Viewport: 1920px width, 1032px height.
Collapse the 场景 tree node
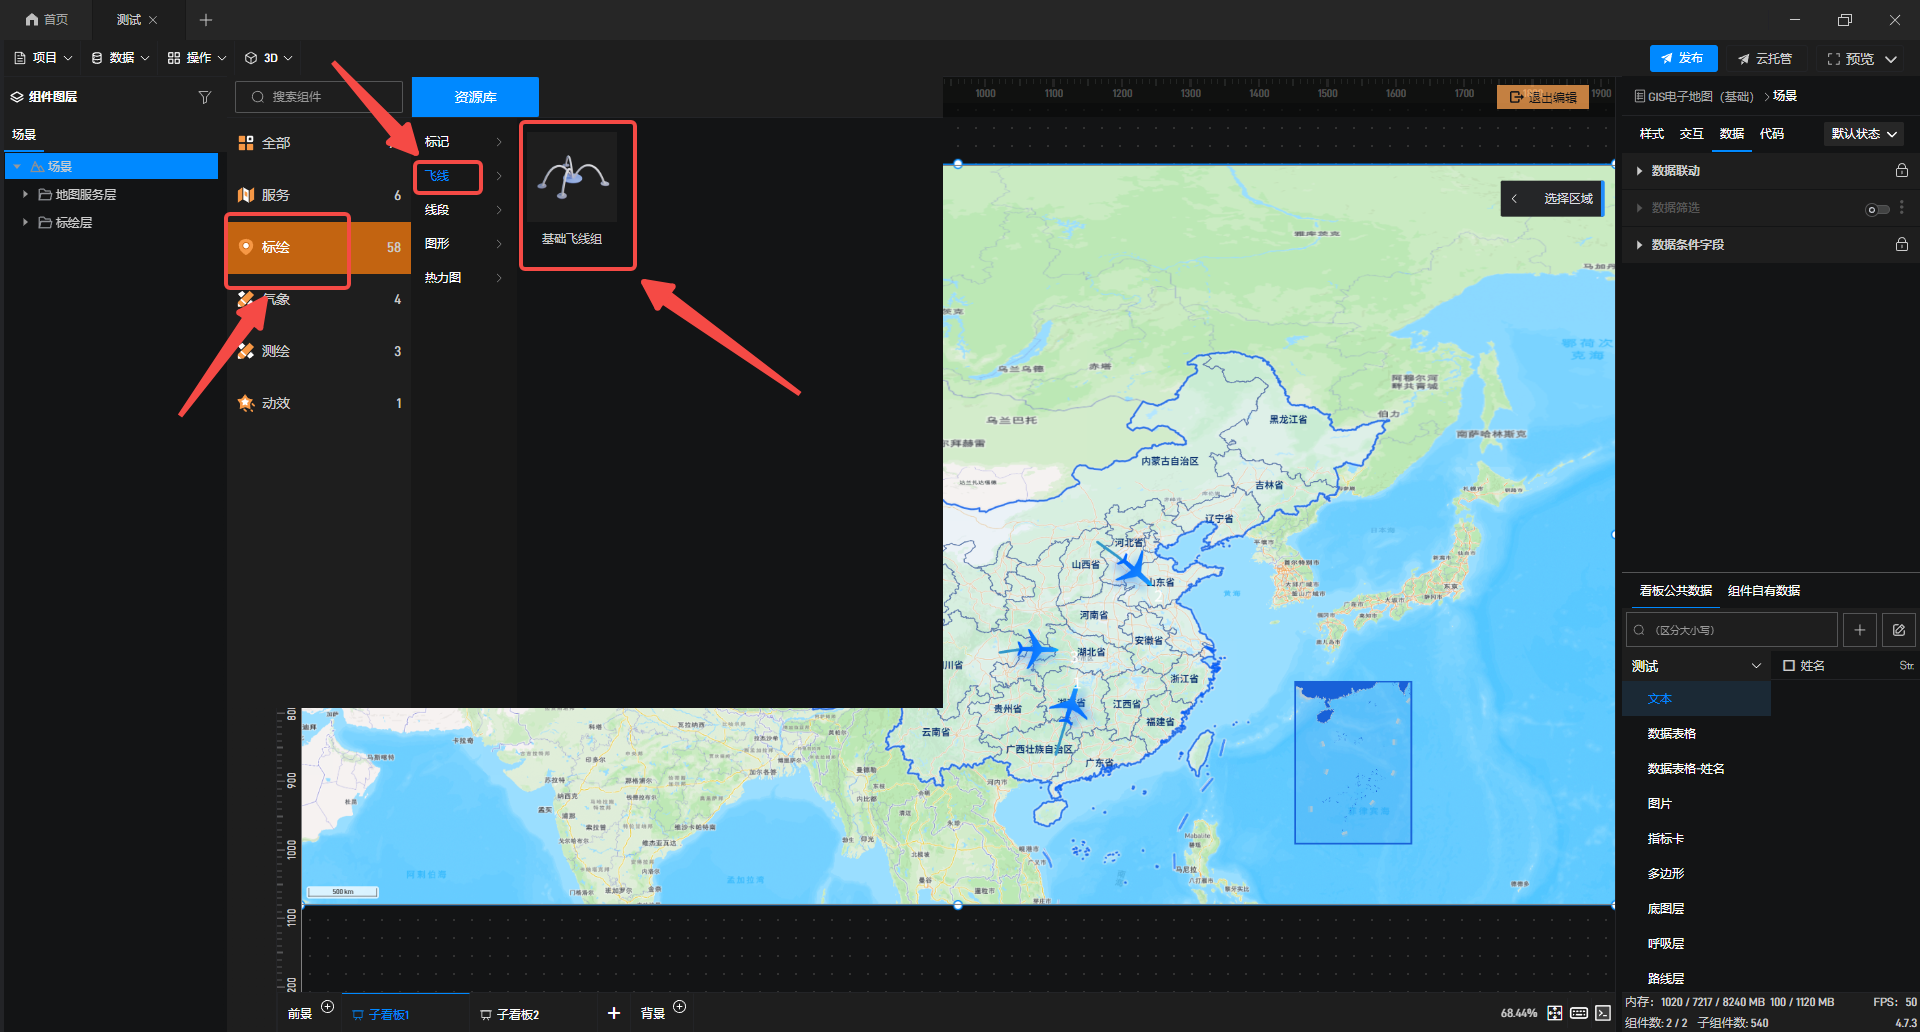click(x=17, y=166)
